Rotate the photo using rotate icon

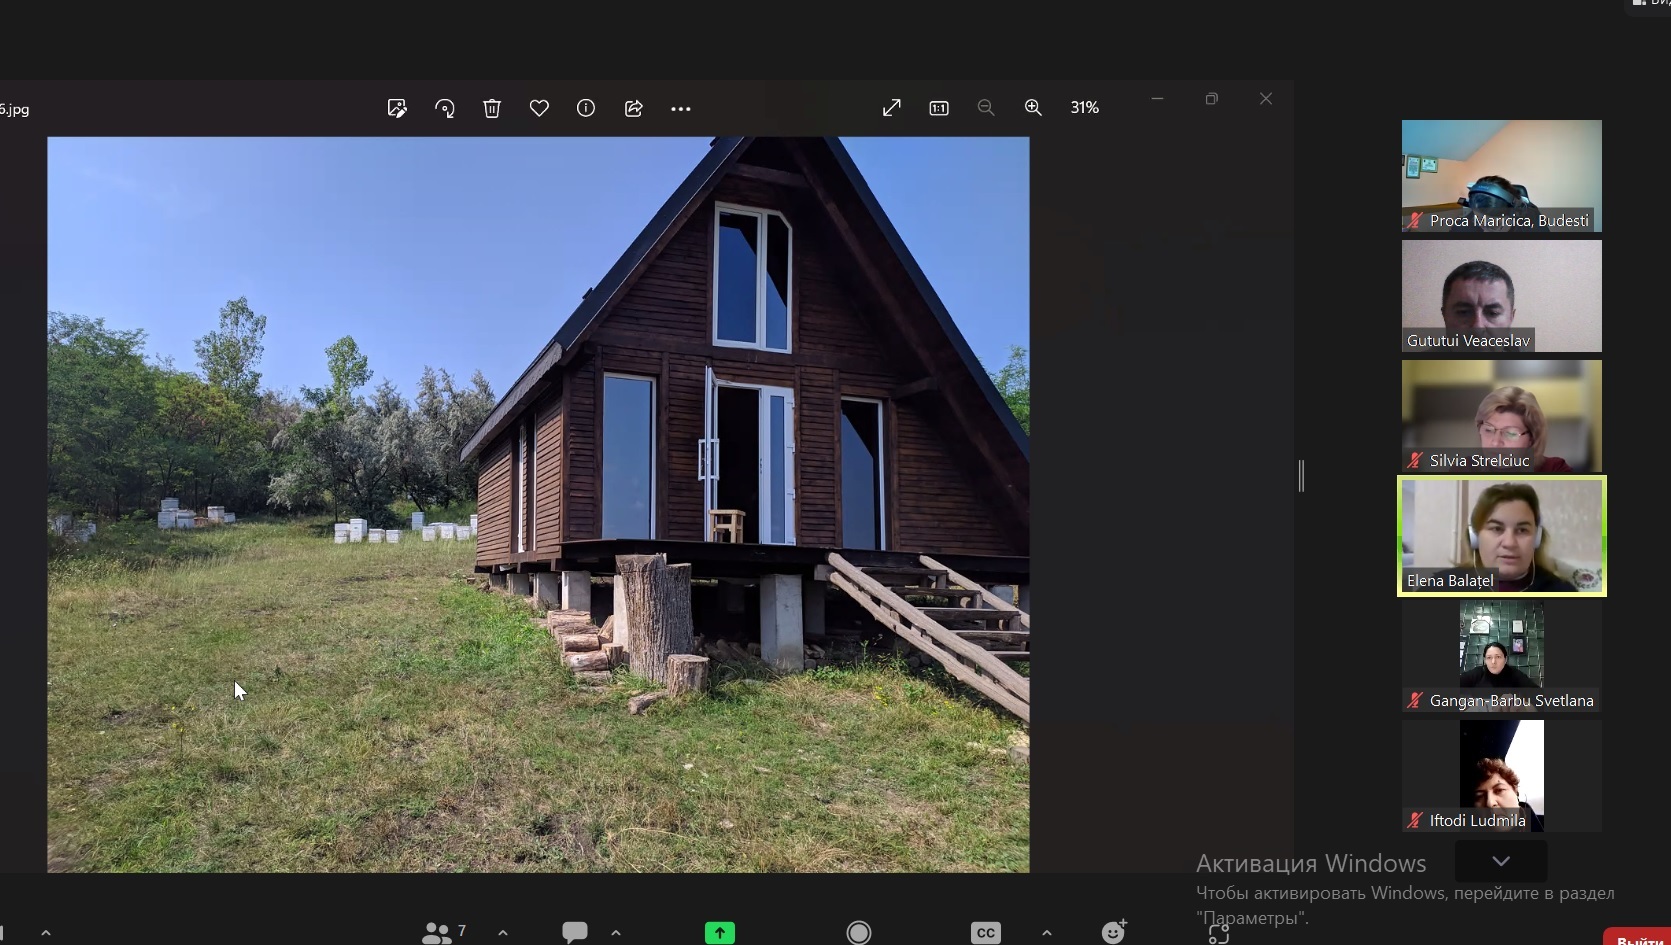click(445, 108)
